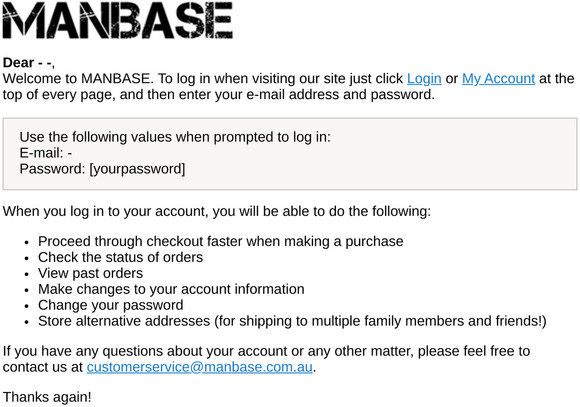Click 'Make changes to your account information' bullet
The image size is (580, 407).
[x=171, y=289]
